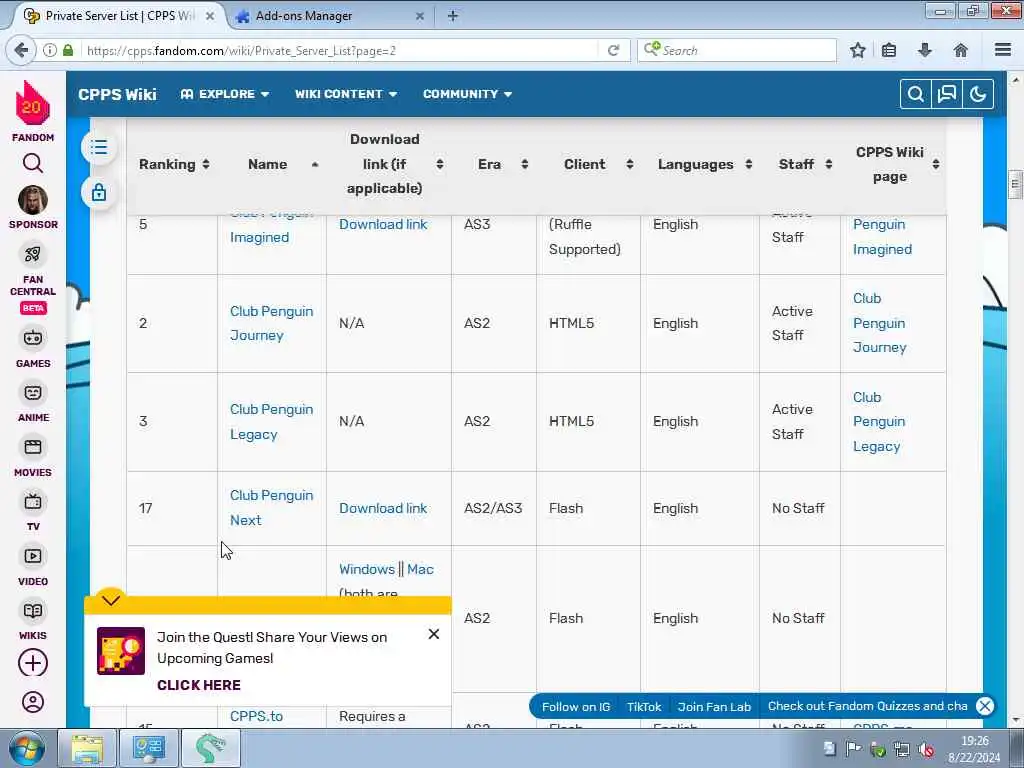This screenshot has height=768, width=1024.
Task: Click CLICK HERE in quest popup
Action: 199,685
